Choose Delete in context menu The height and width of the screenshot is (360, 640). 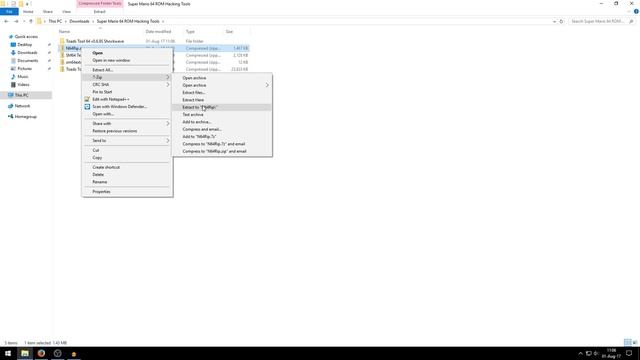click(x=127, y=175)
